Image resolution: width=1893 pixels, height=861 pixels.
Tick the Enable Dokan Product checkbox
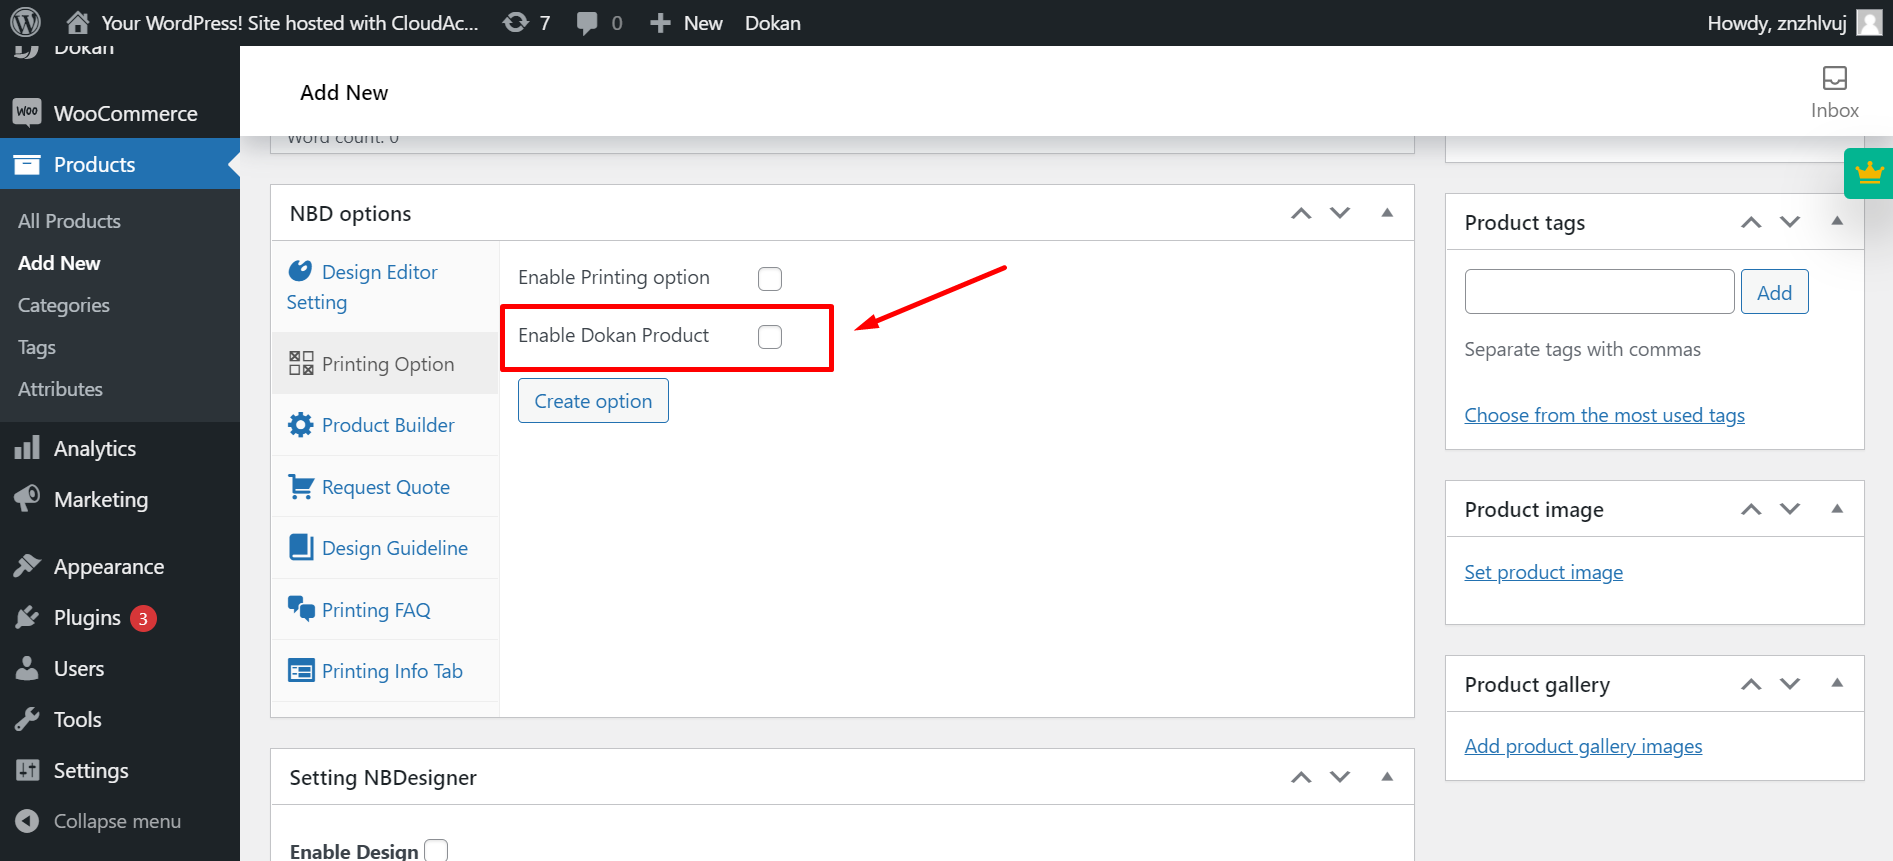pos(770,337)
